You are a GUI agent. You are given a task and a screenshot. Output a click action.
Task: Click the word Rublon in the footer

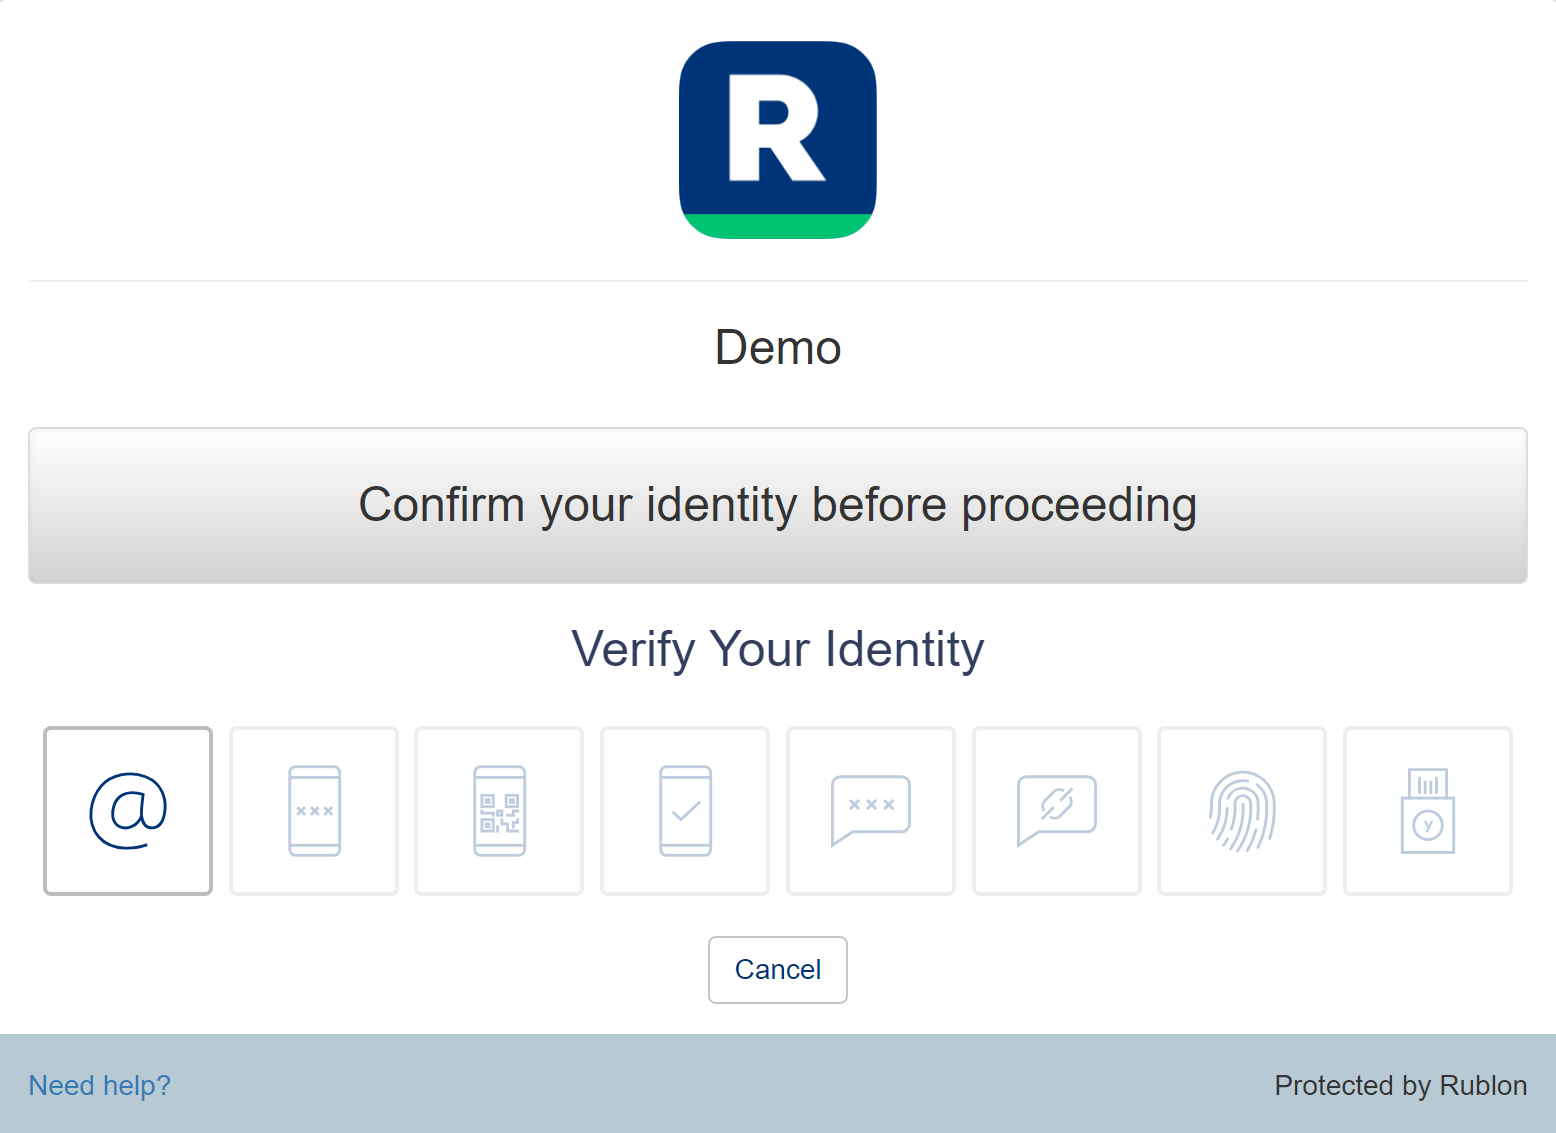[1483, 1085]
